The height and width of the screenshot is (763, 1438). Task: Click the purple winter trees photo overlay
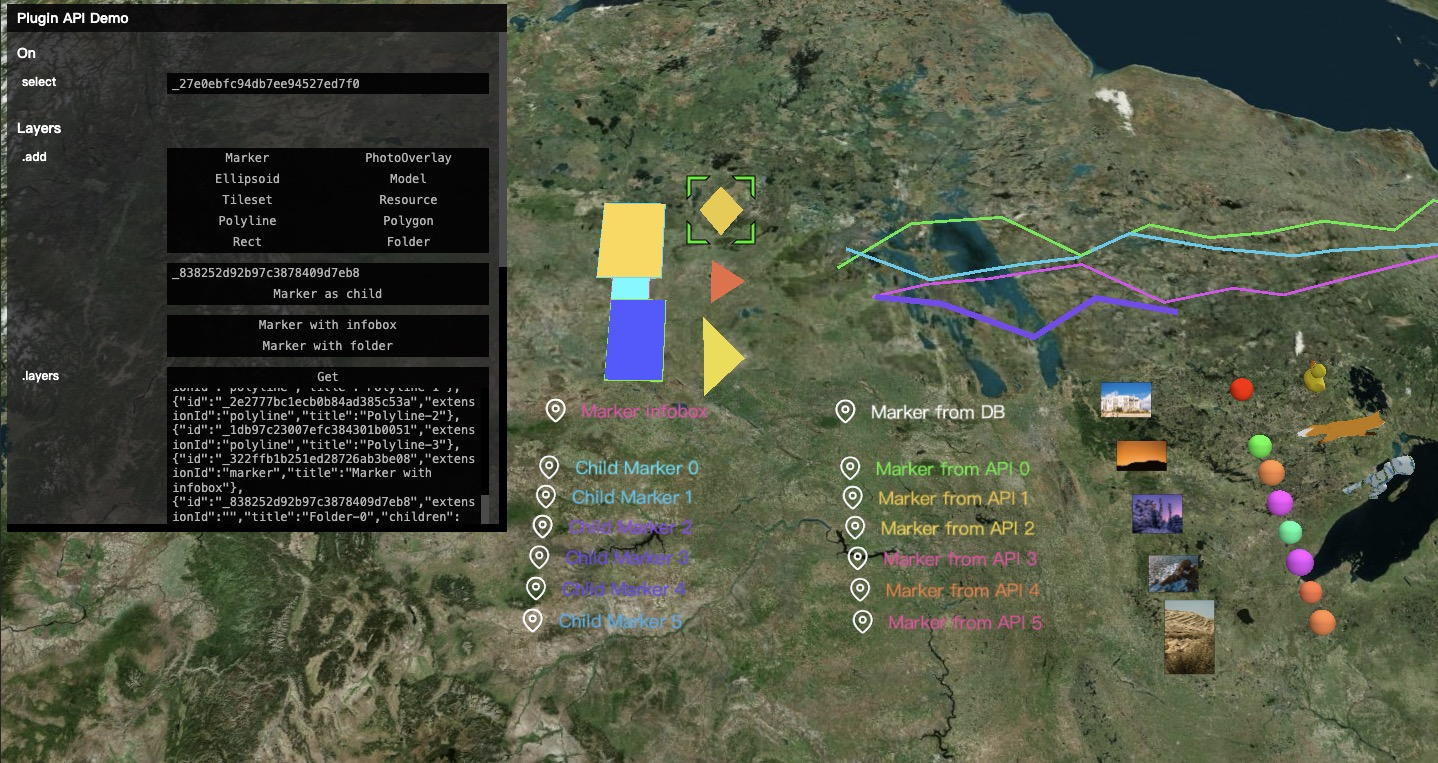pos(1157,513)
